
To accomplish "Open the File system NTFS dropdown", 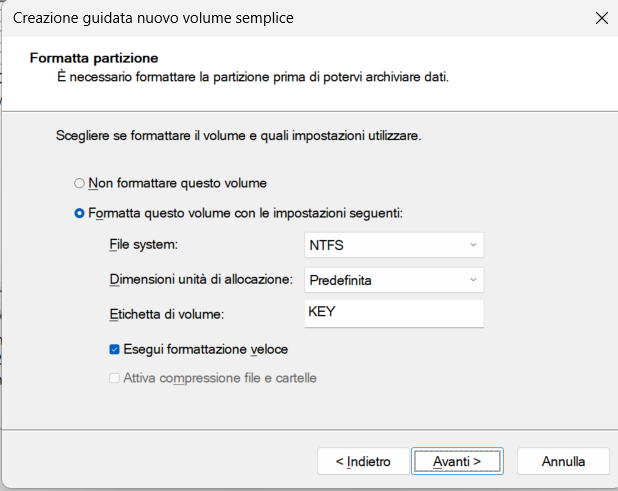I will point(394,245).
